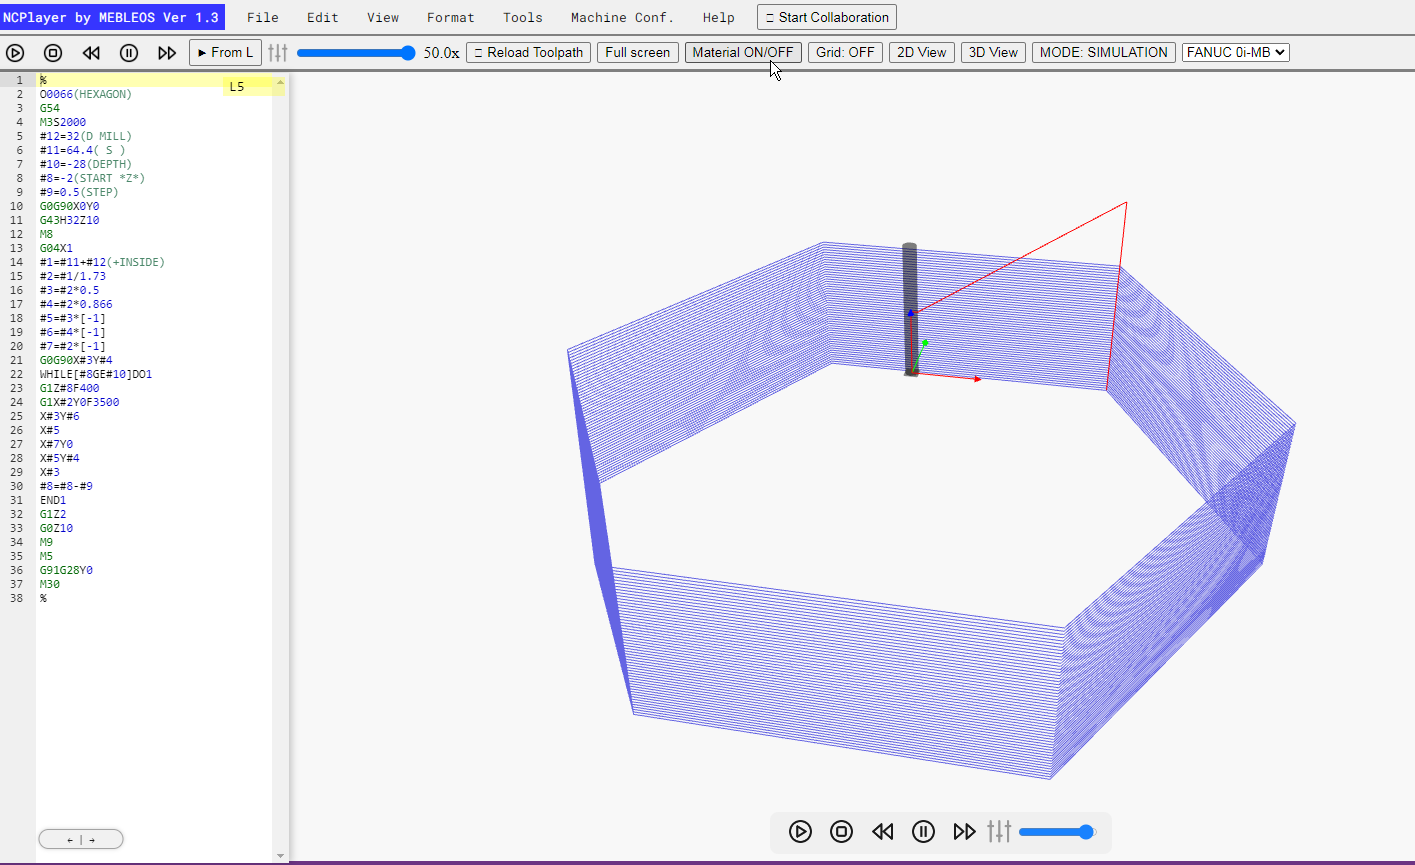
Task: Click the bottom overlay play icon
Action: point(800,831)
